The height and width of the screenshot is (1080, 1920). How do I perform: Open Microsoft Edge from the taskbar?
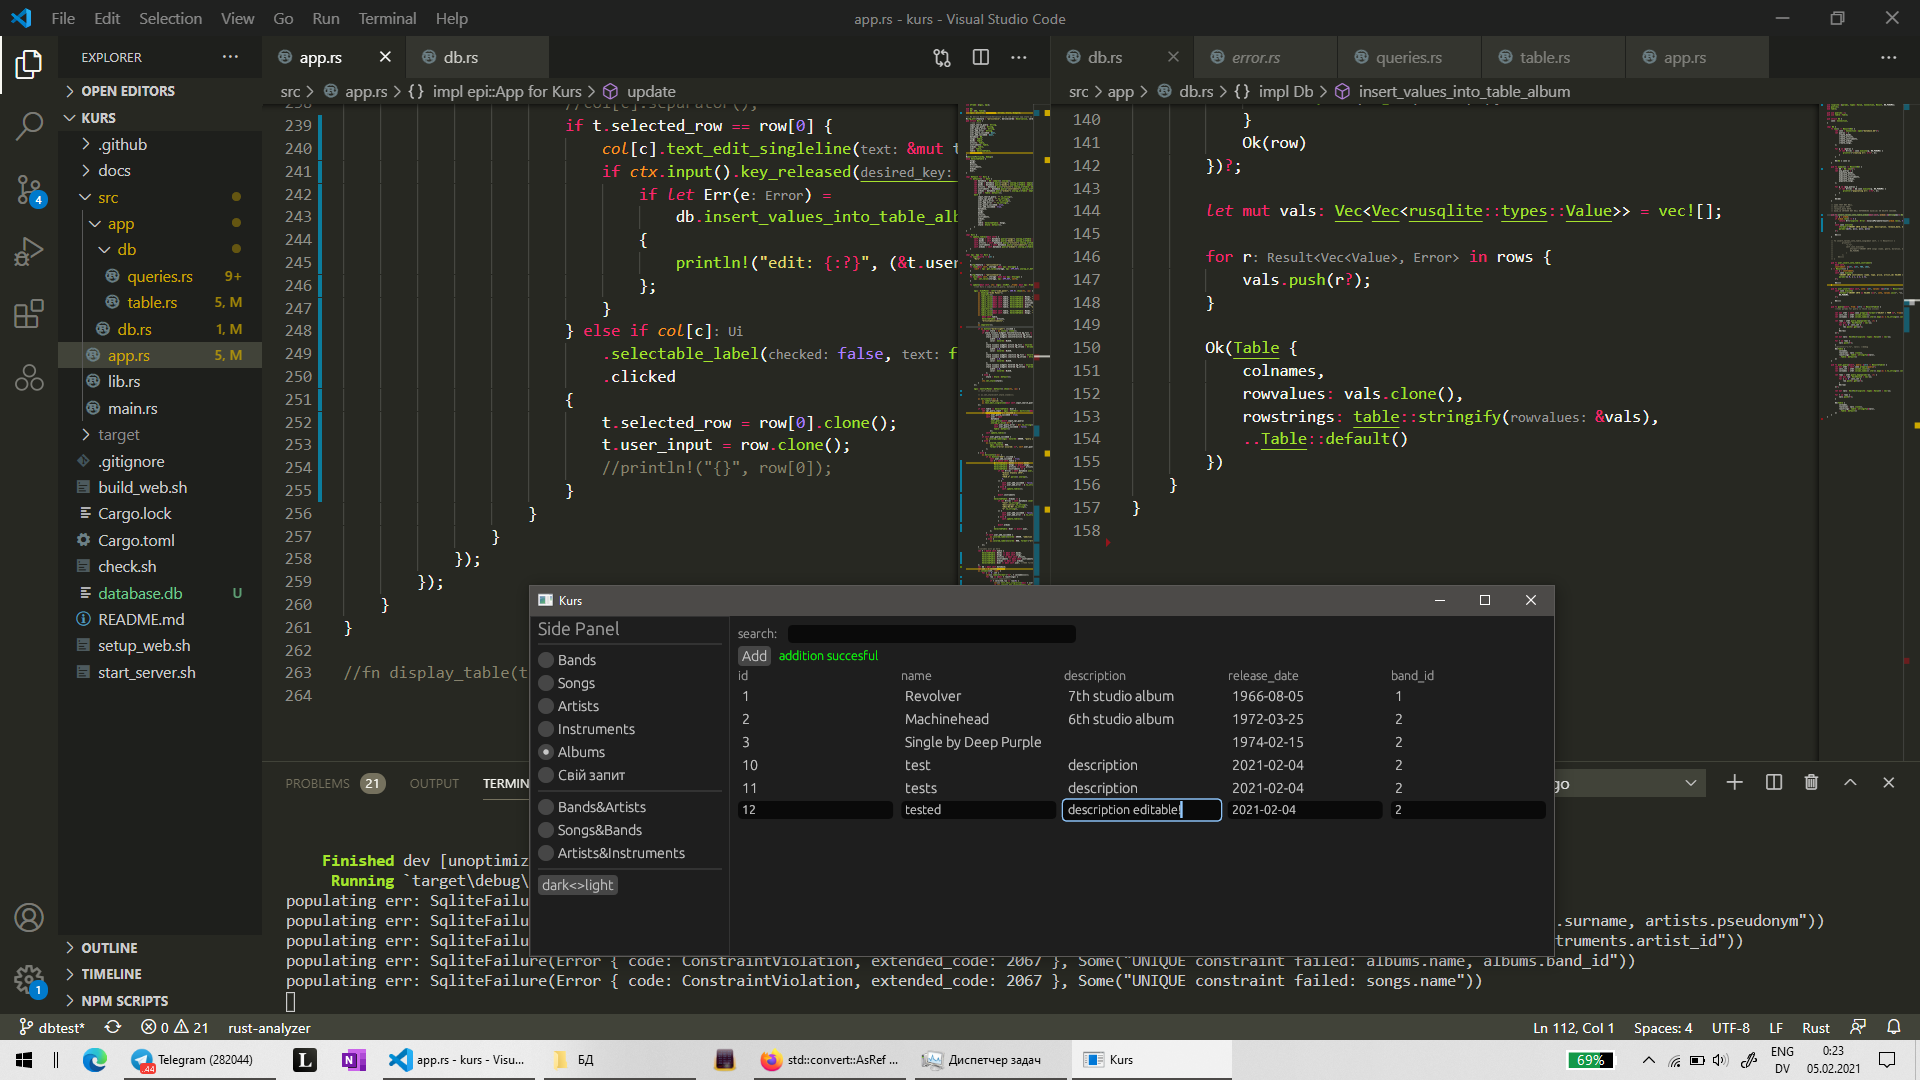(94, 1060)
